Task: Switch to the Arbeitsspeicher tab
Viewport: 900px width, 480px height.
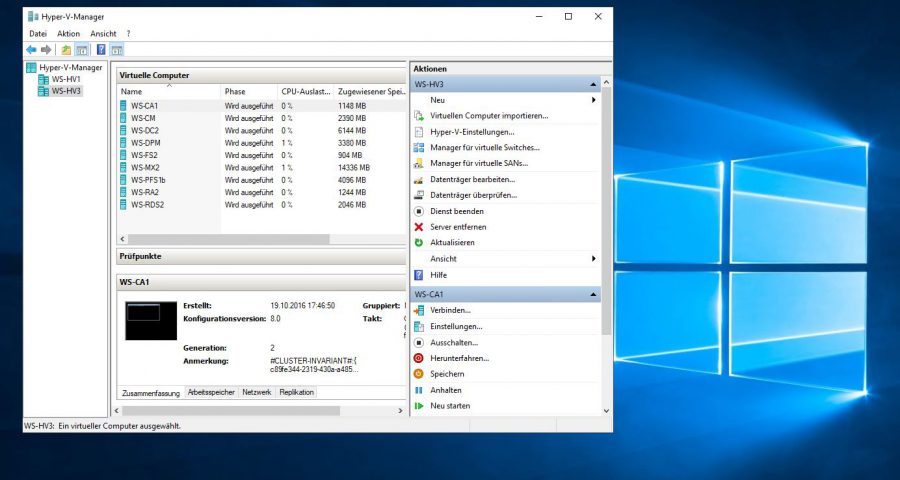Action: (x=211, y=392)
